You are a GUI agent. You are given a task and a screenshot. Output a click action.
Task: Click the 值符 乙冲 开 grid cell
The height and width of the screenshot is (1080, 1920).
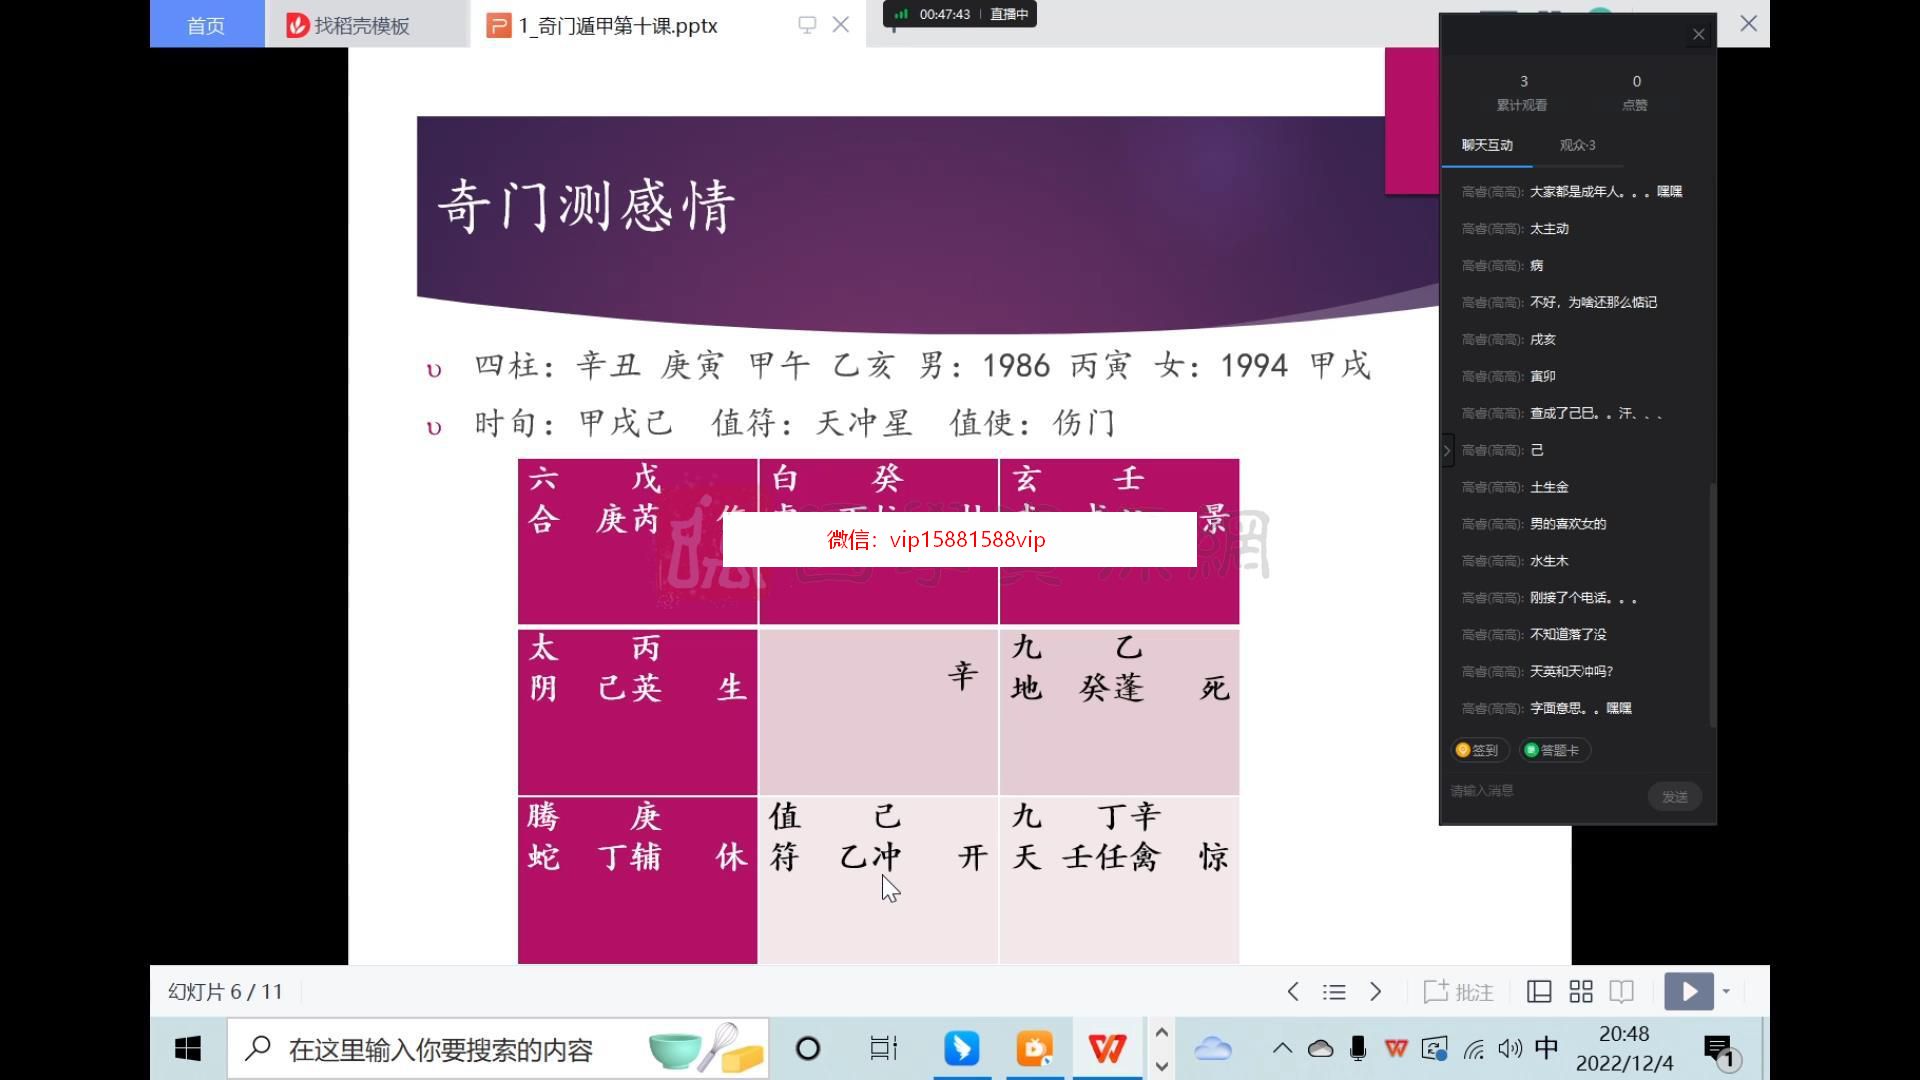[878, 880]
